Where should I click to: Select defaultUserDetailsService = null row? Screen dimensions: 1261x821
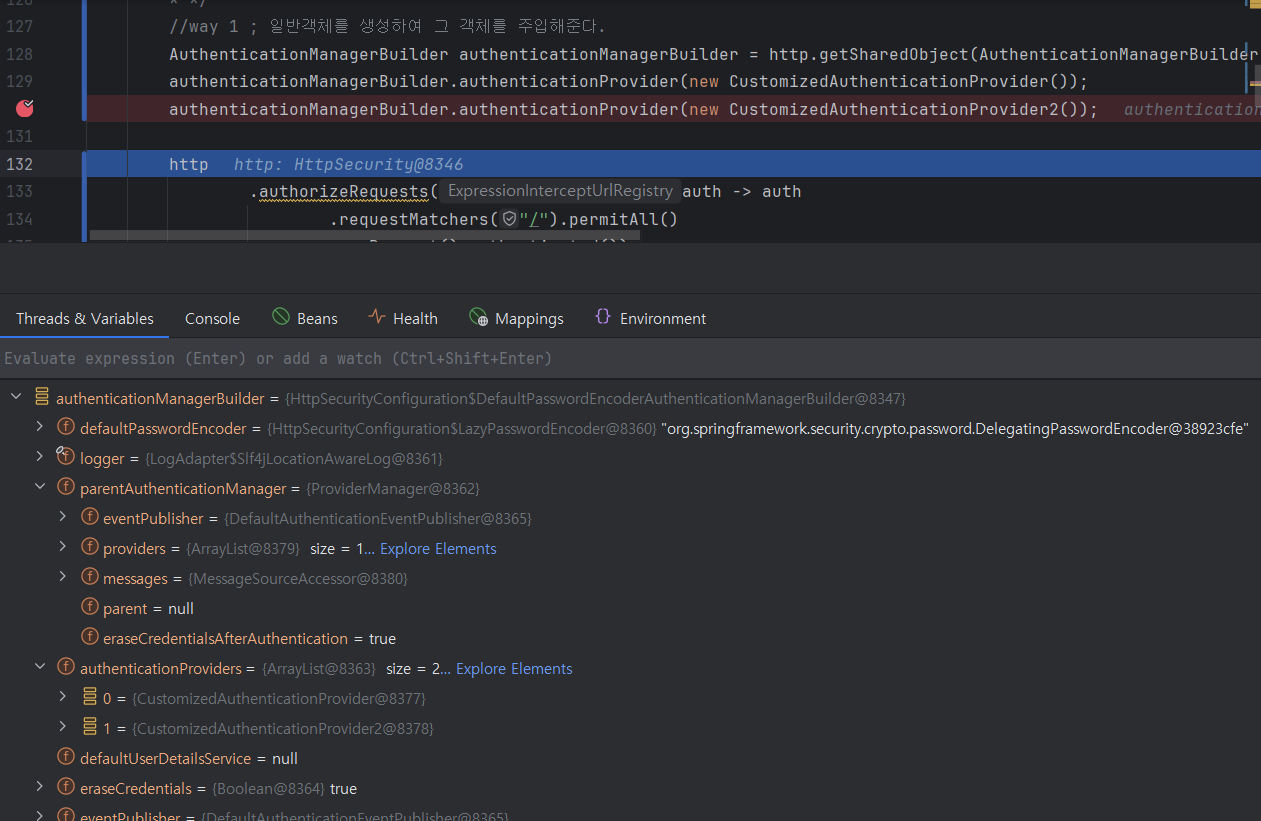point(630,758)
